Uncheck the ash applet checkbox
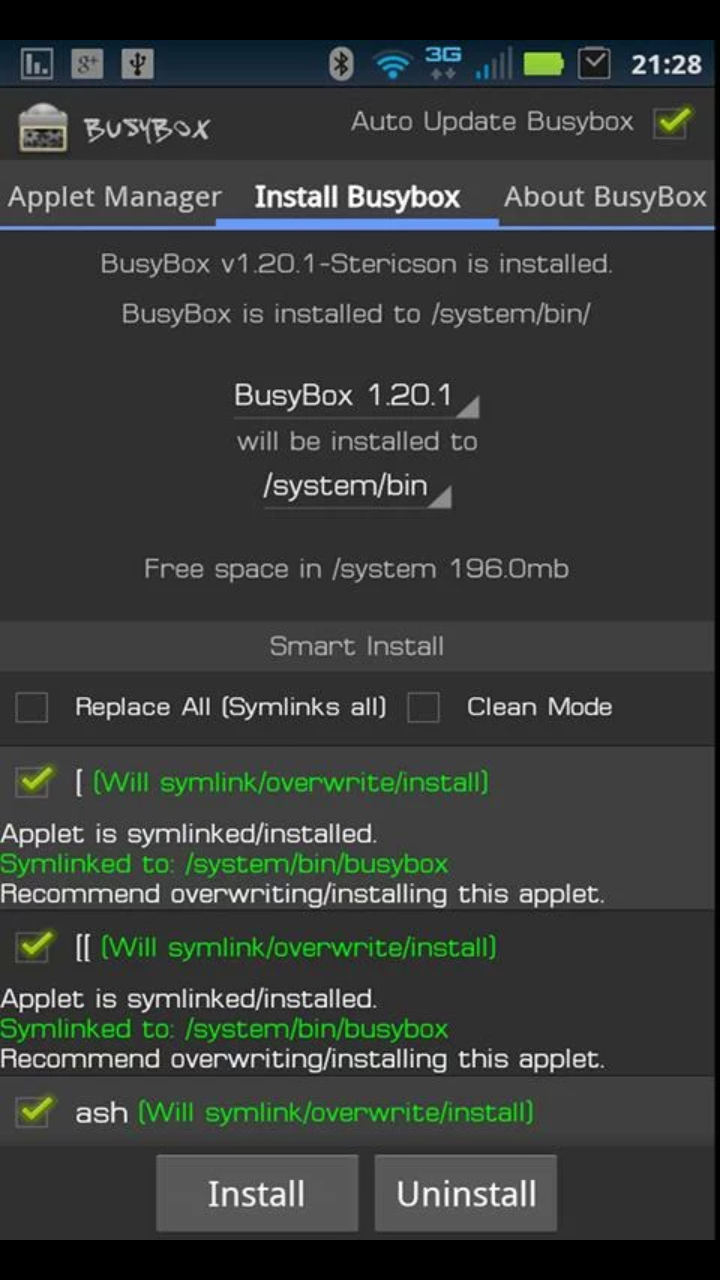 pos(35,1111)
